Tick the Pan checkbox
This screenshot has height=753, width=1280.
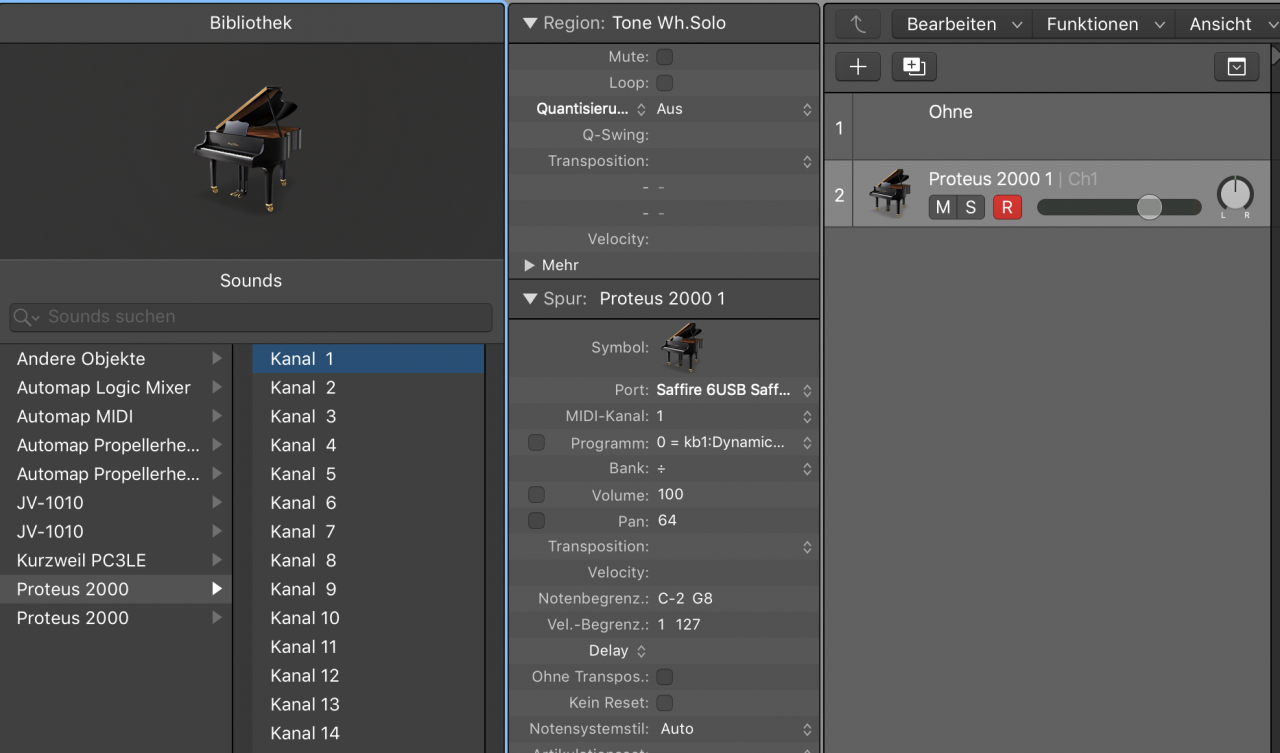[x=536, y=520]
